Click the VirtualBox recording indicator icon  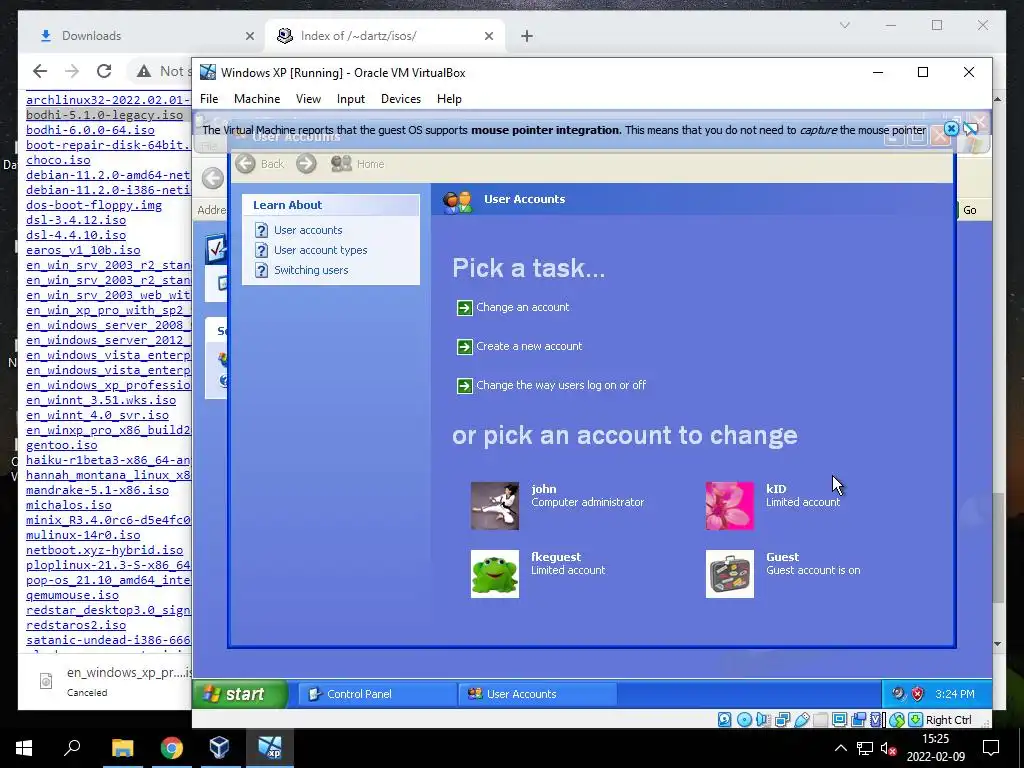point(858,720)
